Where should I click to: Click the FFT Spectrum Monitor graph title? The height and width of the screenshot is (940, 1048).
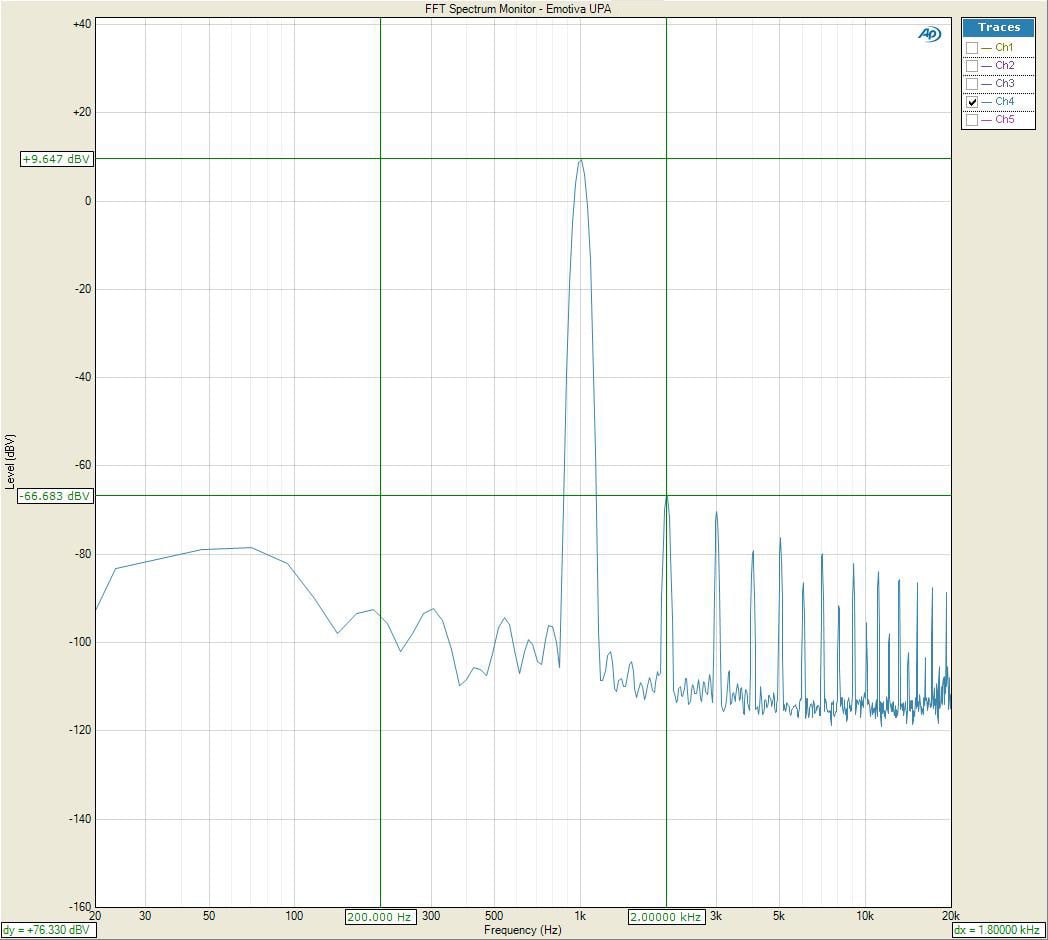pyautogui.click(x=518, y=9)
